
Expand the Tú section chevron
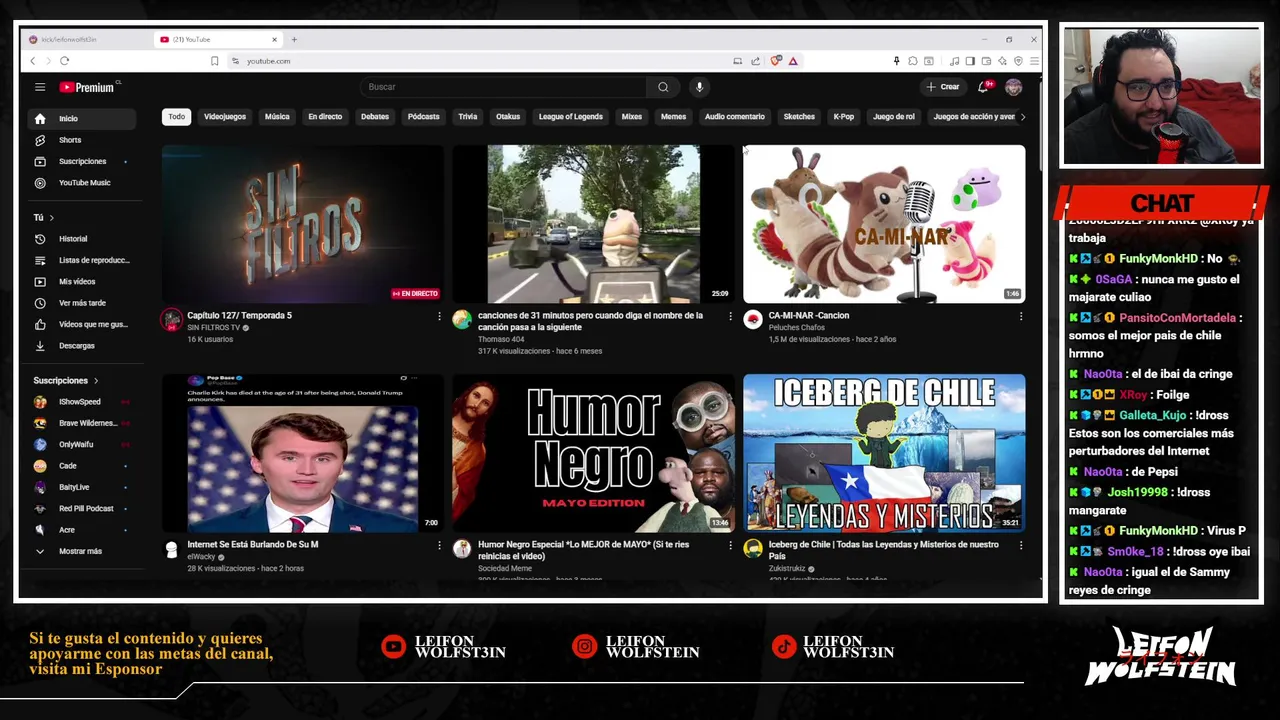click(x=51, y=217)
